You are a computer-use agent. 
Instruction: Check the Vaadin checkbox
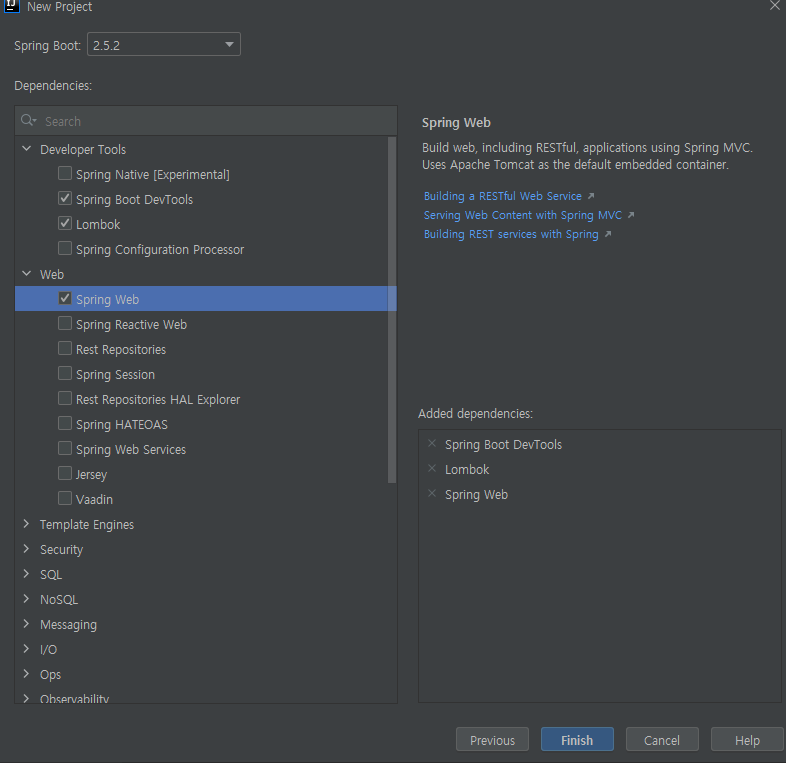(65, 499)
